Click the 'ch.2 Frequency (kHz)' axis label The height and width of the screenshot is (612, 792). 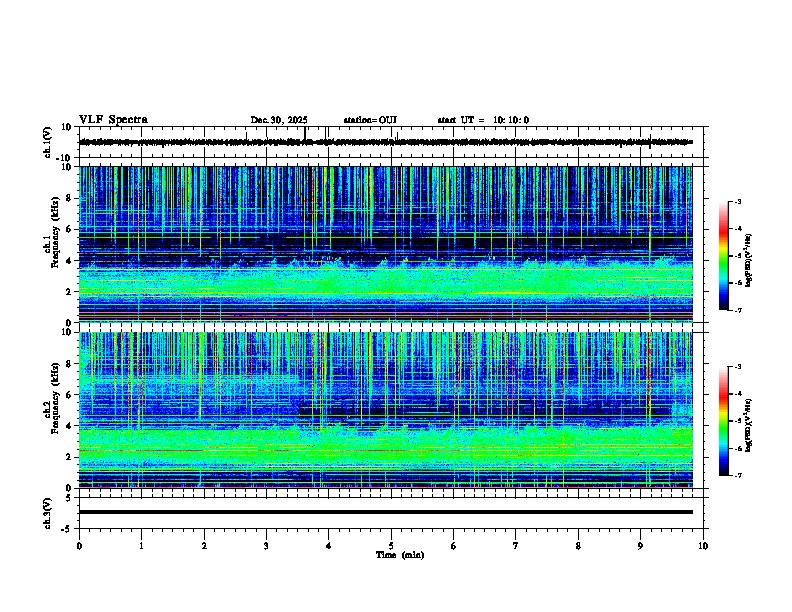(51, 398)
